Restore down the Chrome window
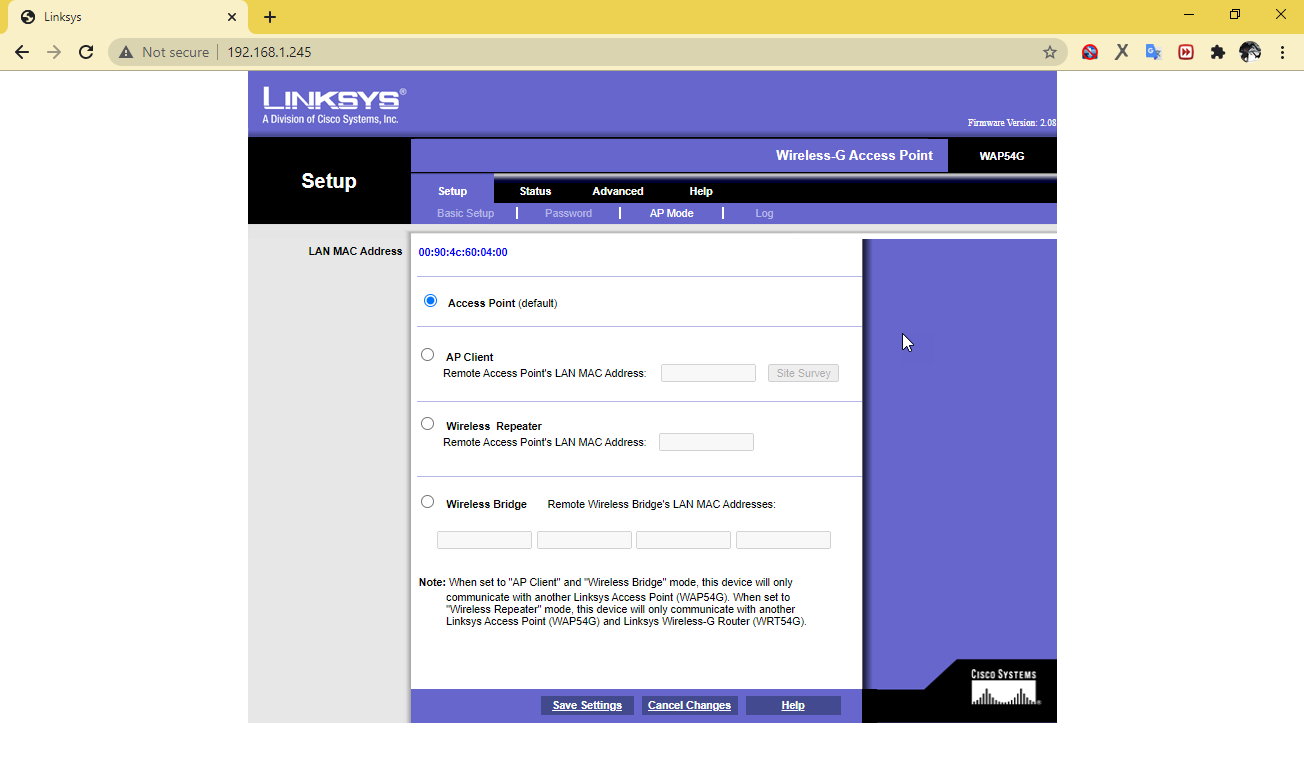This screenshot has width=1304, height=768. pyautogui.click(x=1235, y=14)
